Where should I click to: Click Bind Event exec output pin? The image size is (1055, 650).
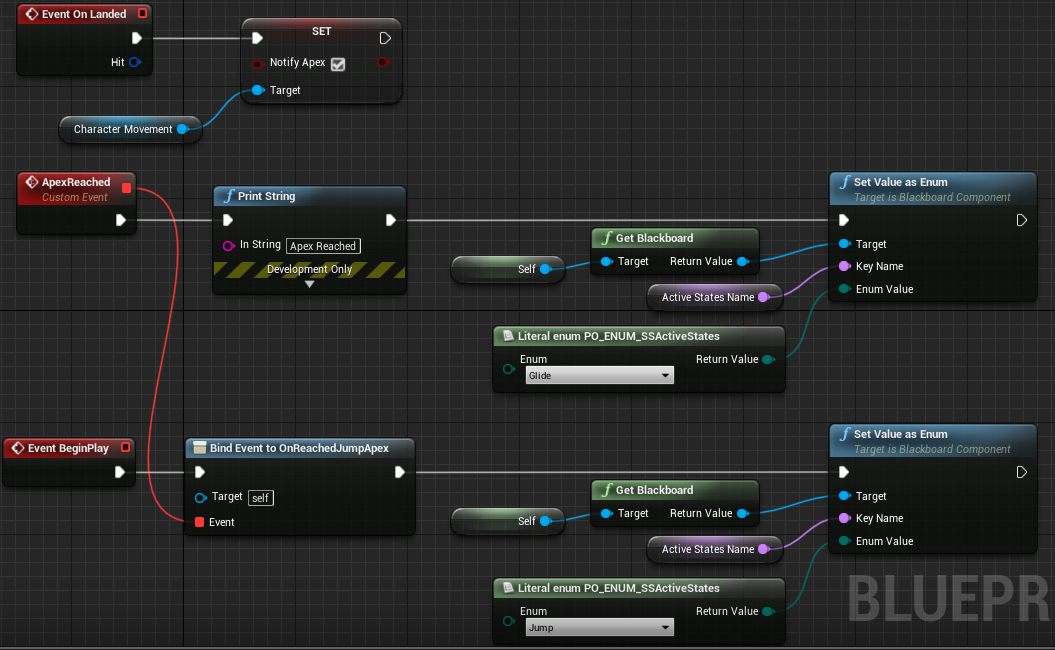pos(400,472)
